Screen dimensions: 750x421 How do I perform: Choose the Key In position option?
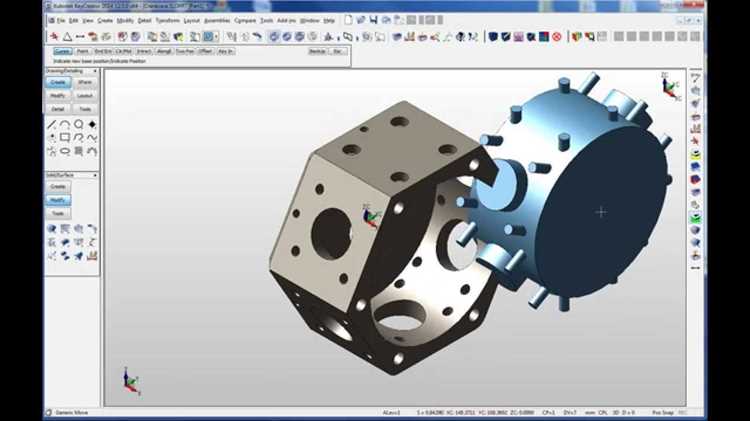click(225, 51)
